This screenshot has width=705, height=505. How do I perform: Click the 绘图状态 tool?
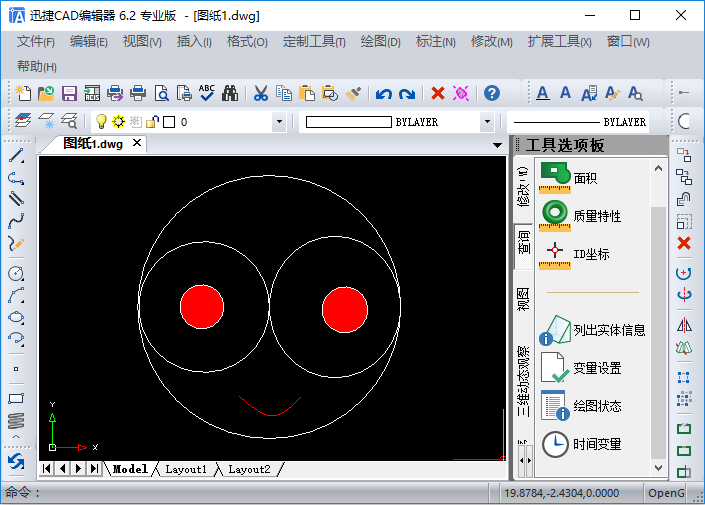581,406
